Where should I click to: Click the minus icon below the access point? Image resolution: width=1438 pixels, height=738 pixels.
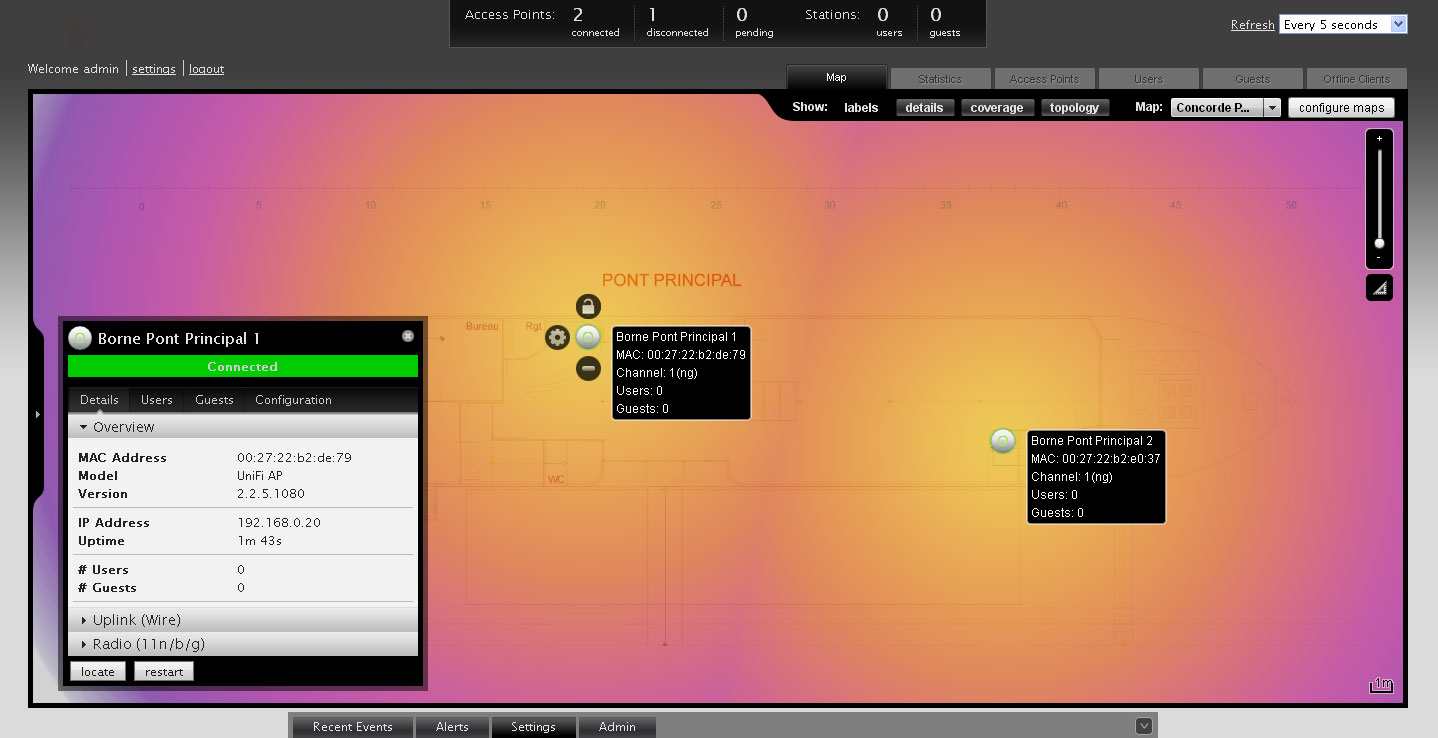pyautogui.click(x=588, y=369)
